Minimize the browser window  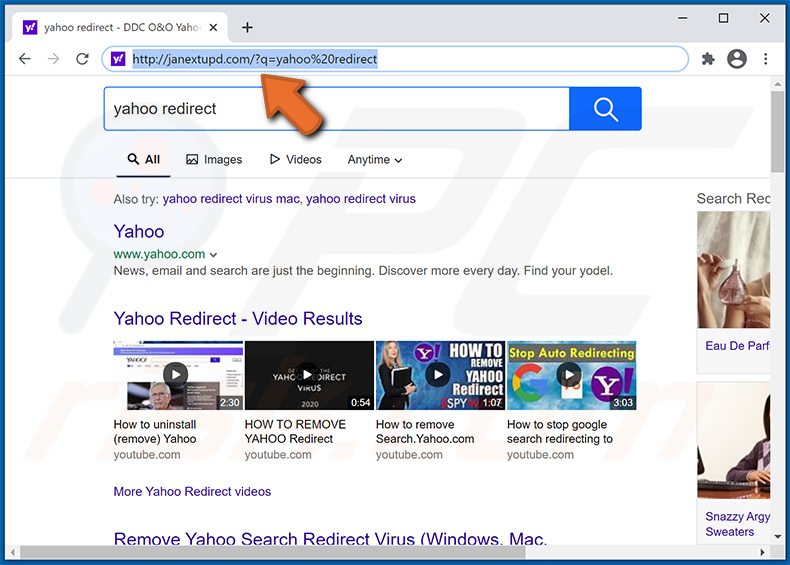pyautogui.click(x=683, y=18)
